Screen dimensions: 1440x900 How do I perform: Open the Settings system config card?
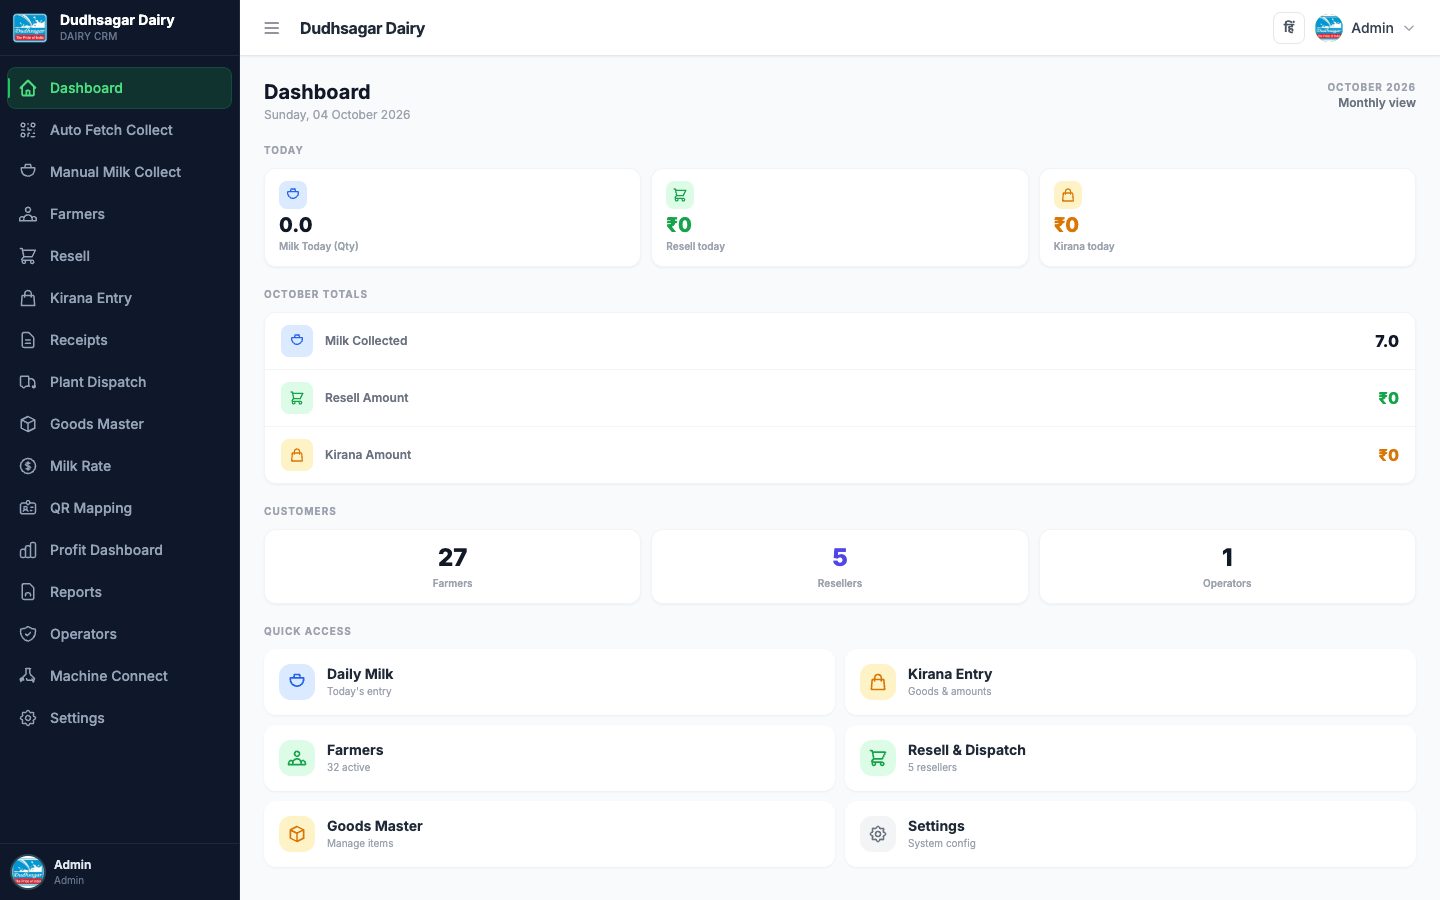tap(1130, 834)
